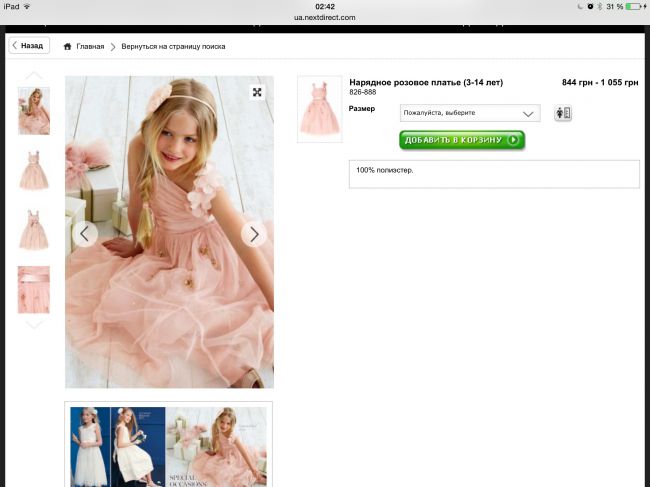
Task: Move thumbnail list up with arrow
Action: [34, 75]
